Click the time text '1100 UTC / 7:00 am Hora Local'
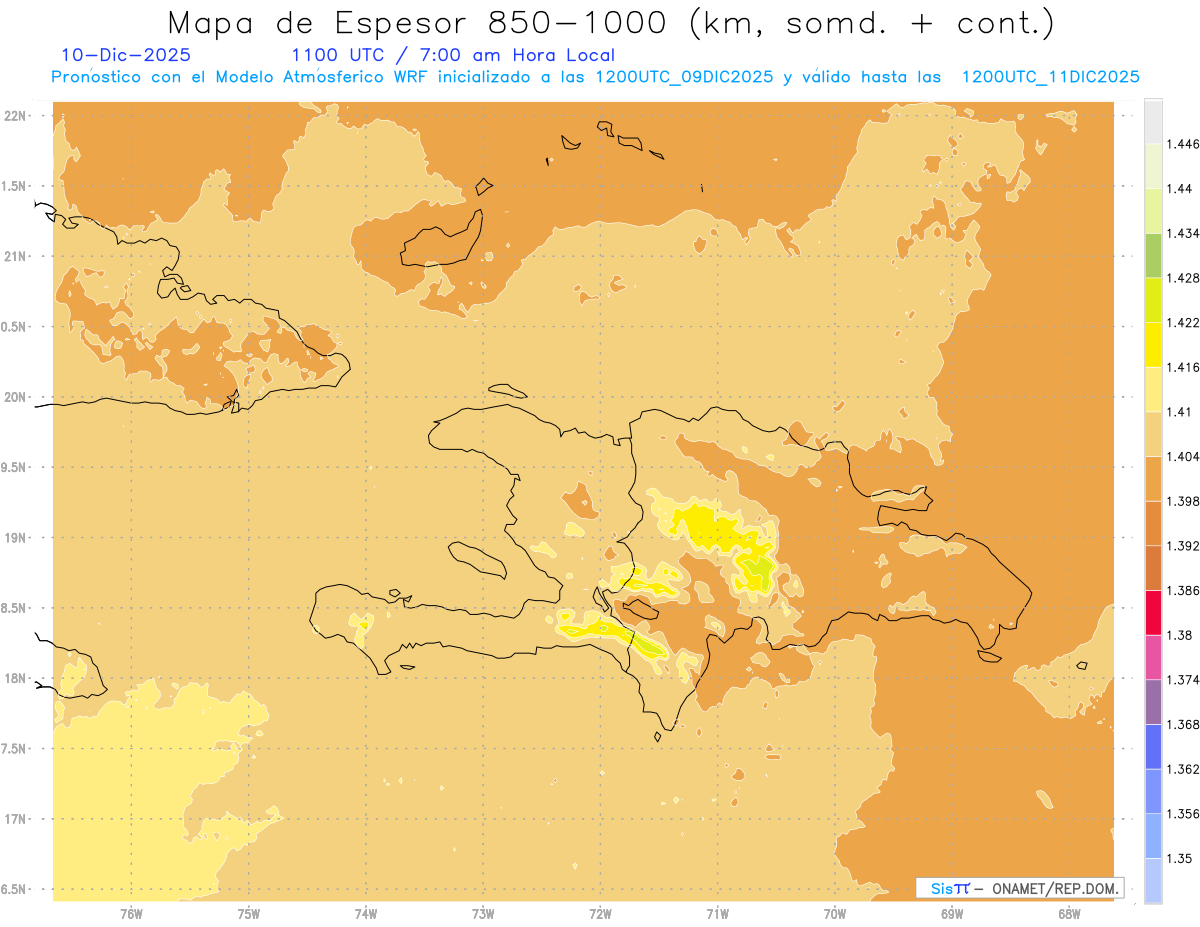 tap(453, 55)
